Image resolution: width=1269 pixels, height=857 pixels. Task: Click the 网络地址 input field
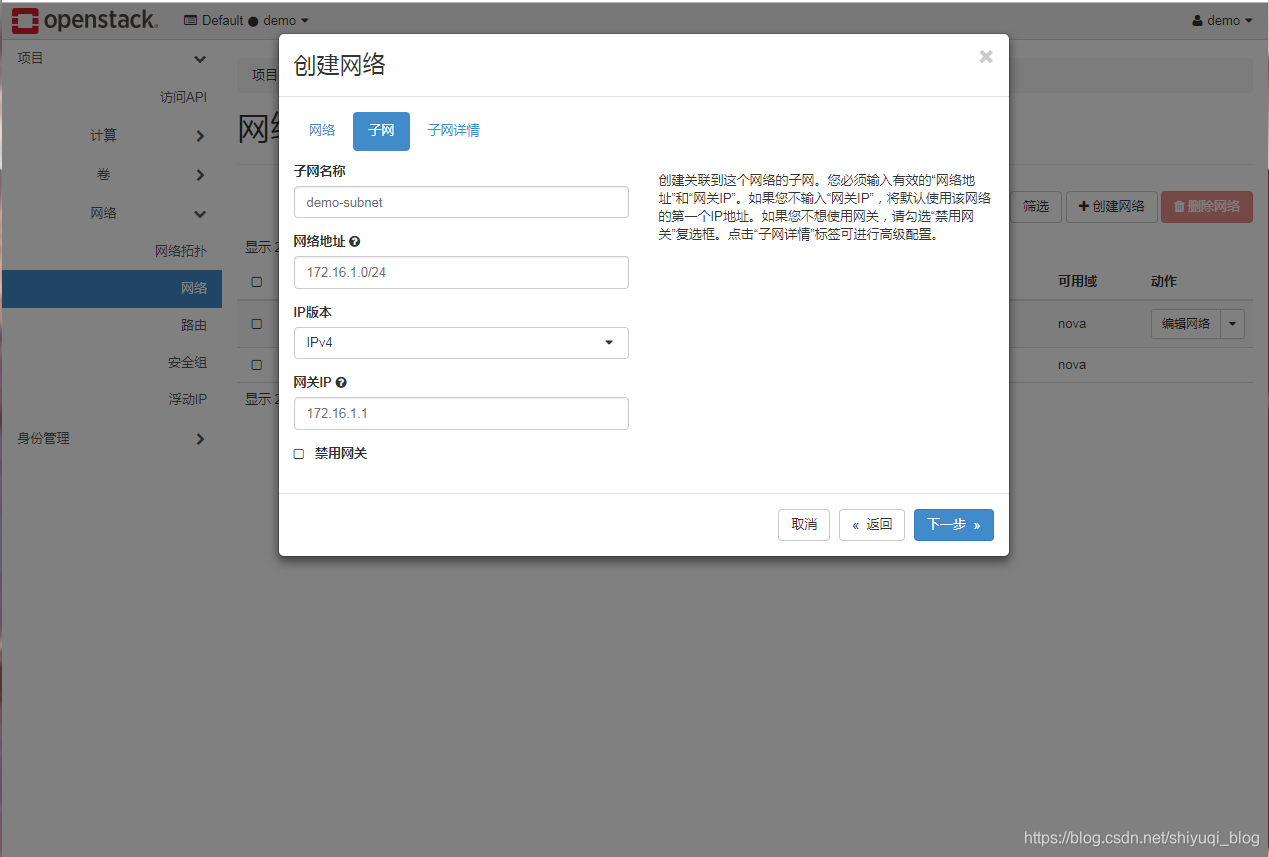point(461,272)
